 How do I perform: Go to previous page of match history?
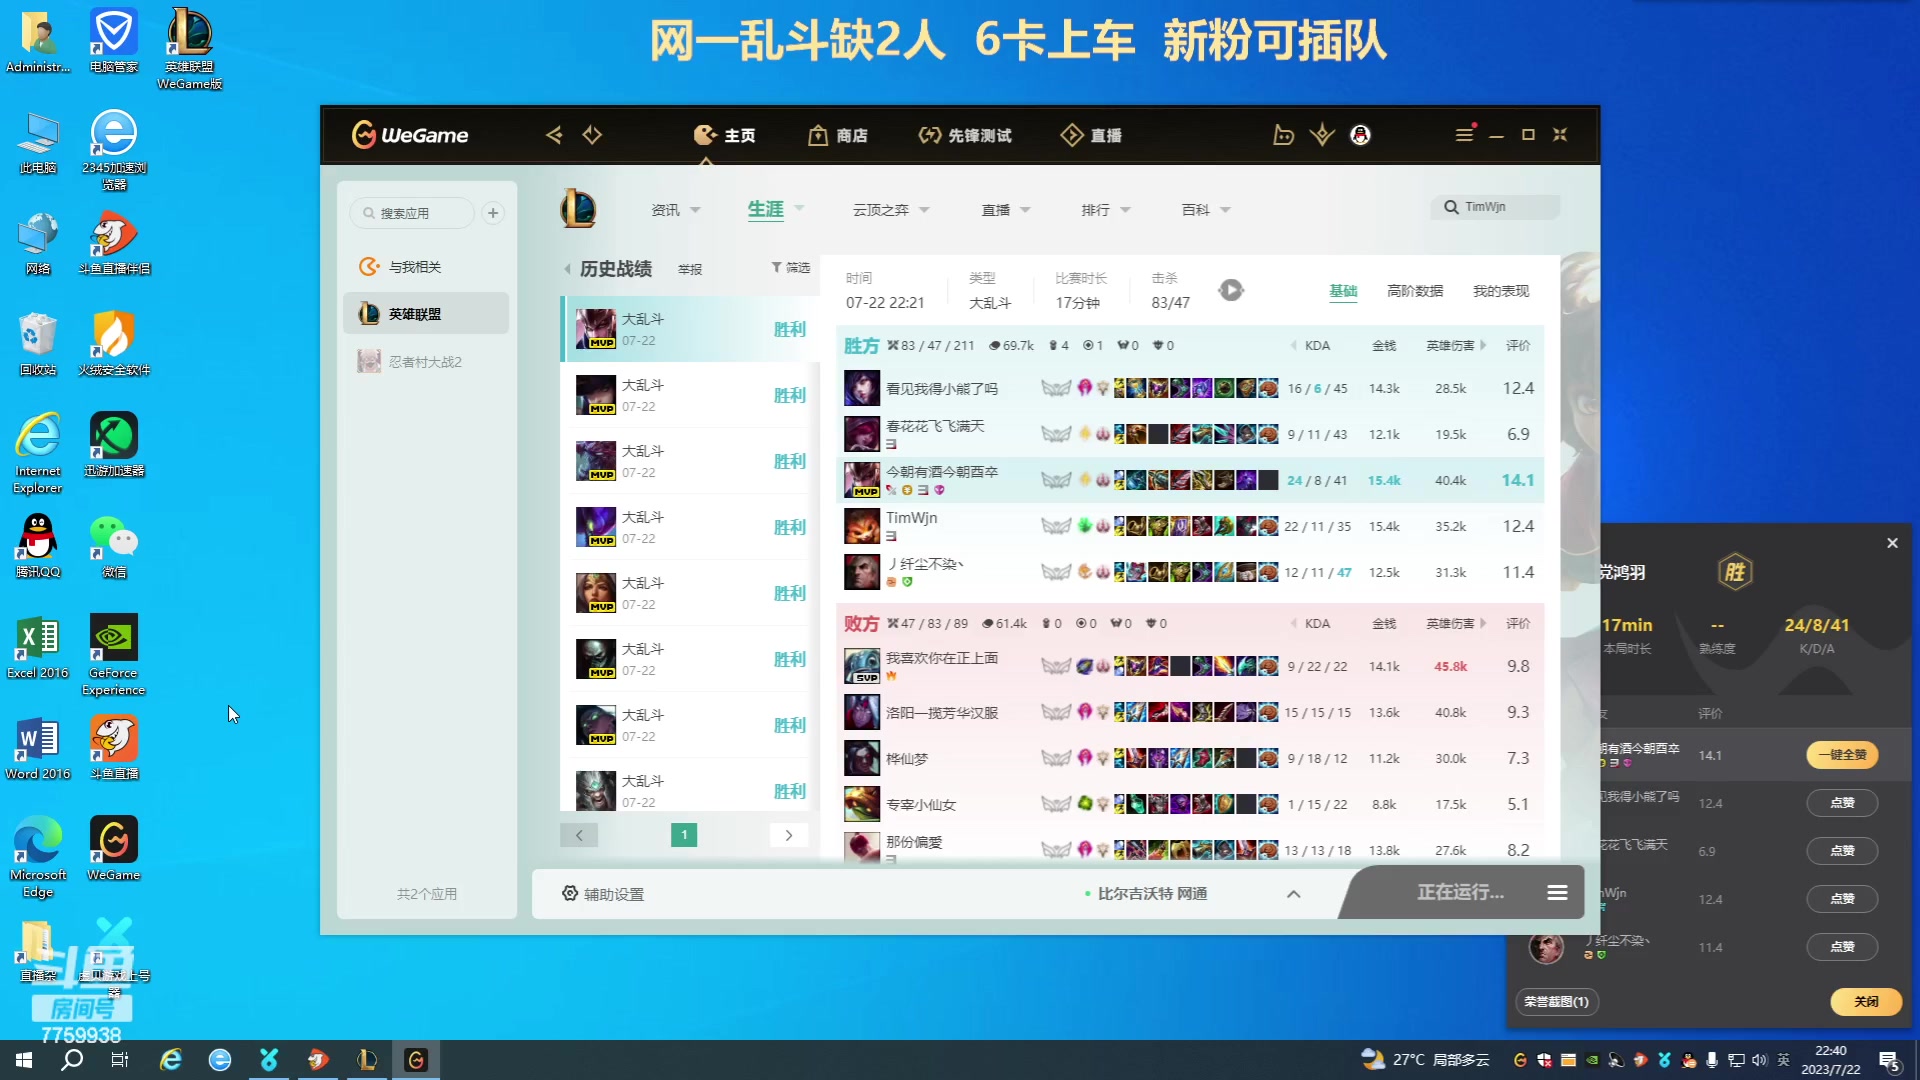579,835
